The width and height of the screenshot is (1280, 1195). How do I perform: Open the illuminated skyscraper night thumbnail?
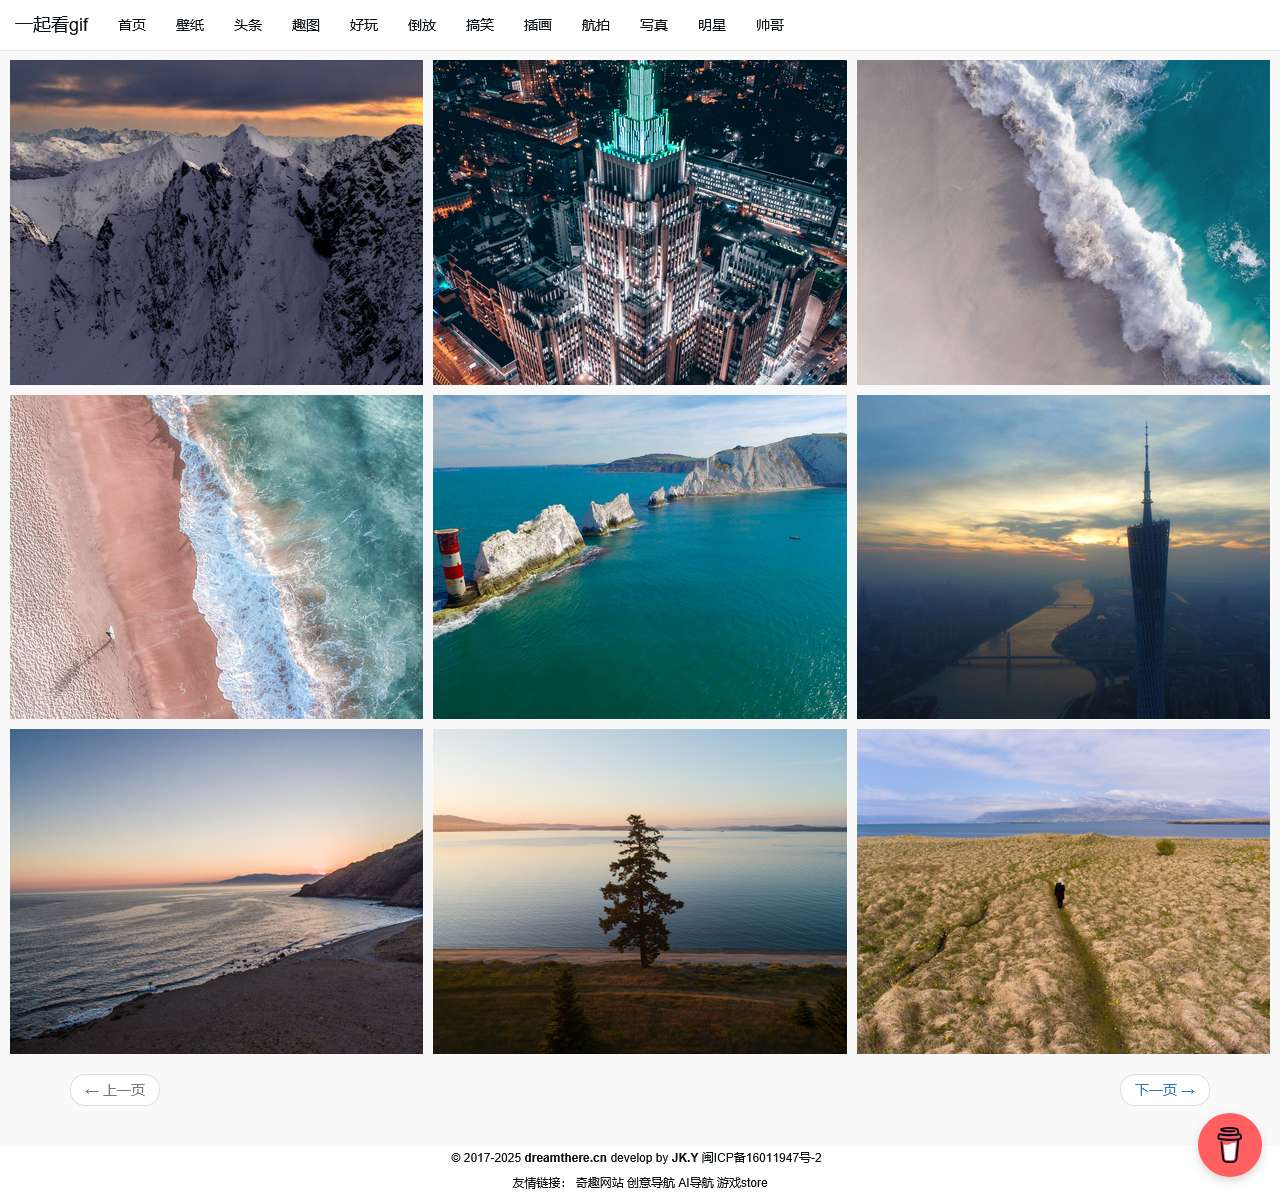(x=639, y=222)
